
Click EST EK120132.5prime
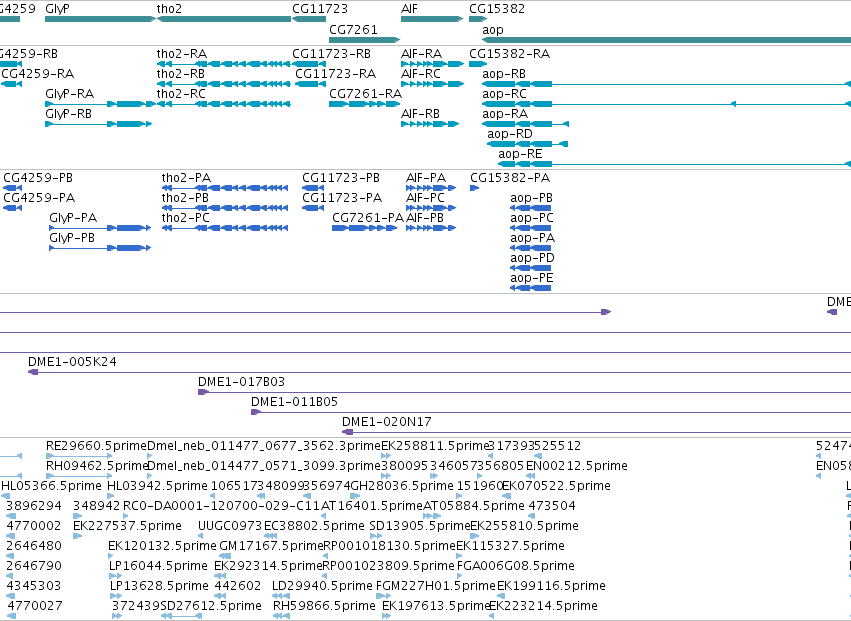(x=111, y=556)
